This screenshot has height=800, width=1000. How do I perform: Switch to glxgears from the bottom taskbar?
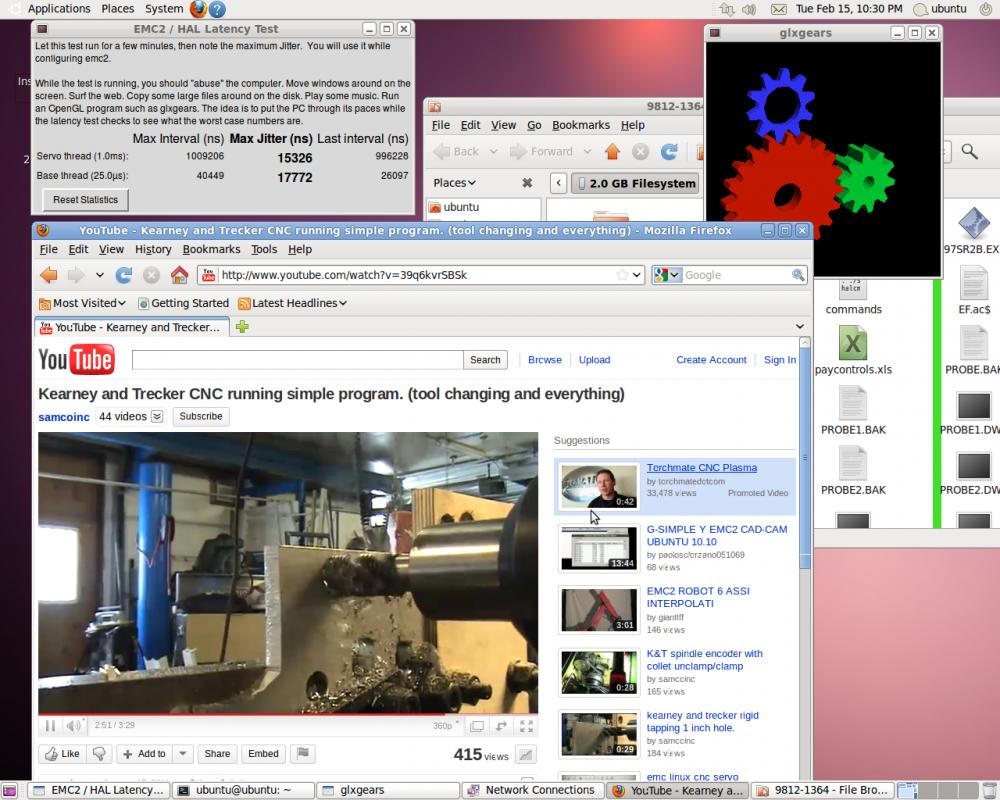tap(388, 790)
